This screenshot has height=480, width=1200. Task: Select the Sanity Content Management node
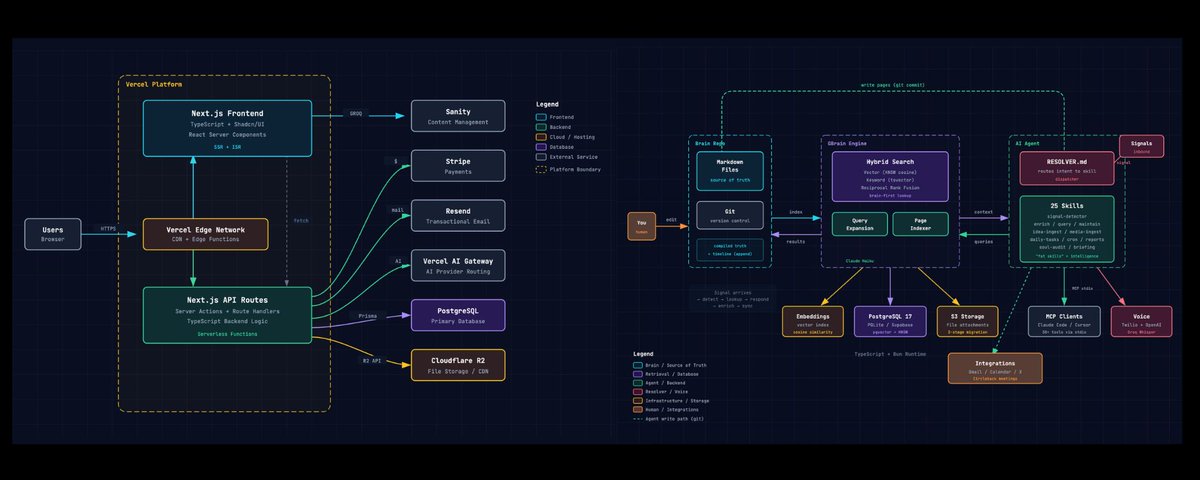(x=458, y=116)
